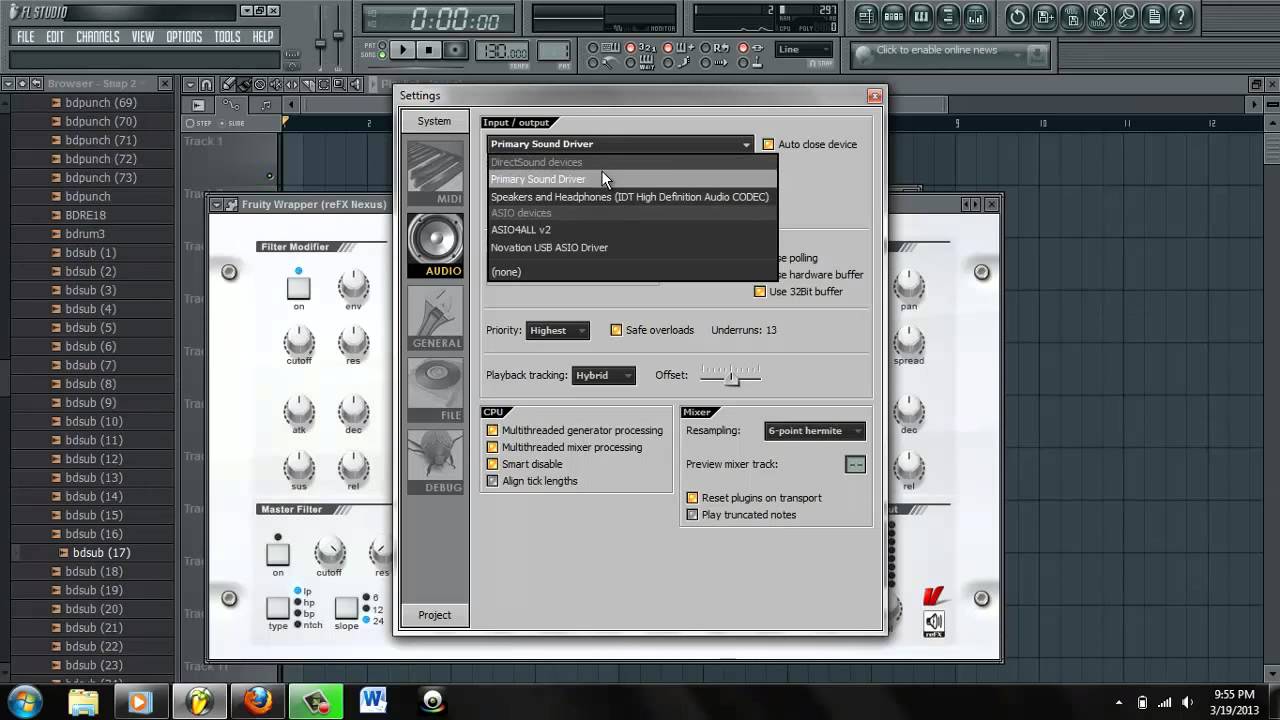Choose Novation USB ASIO Driver option
Image resolution: width=1280 pixels, height=720 pixels.
tap(632, 247)
